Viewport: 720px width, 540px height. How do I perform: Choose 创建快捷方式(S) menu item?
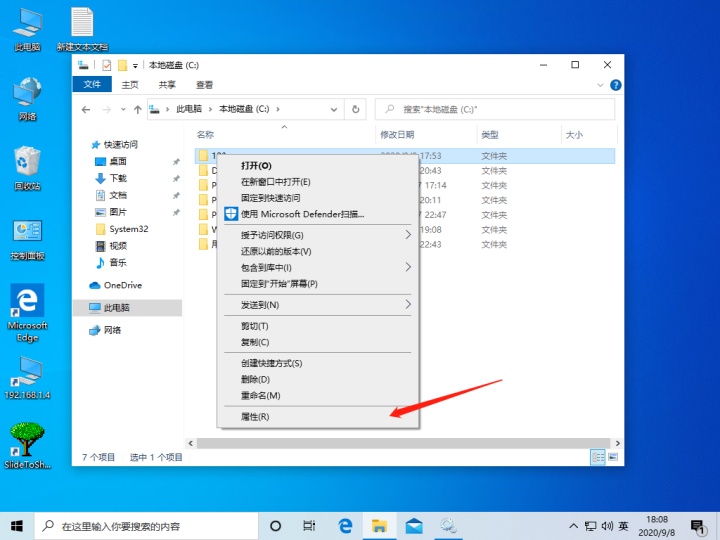(318, 363)
